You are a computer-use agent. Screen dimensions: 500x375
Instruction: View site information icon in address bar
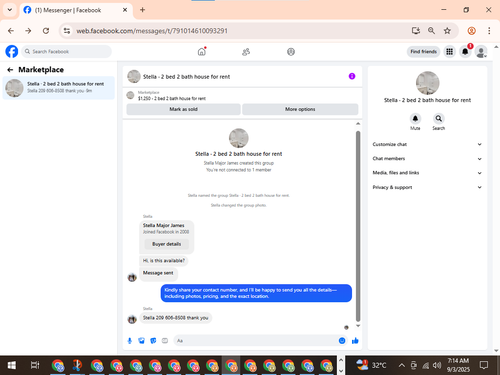[67, 31]
